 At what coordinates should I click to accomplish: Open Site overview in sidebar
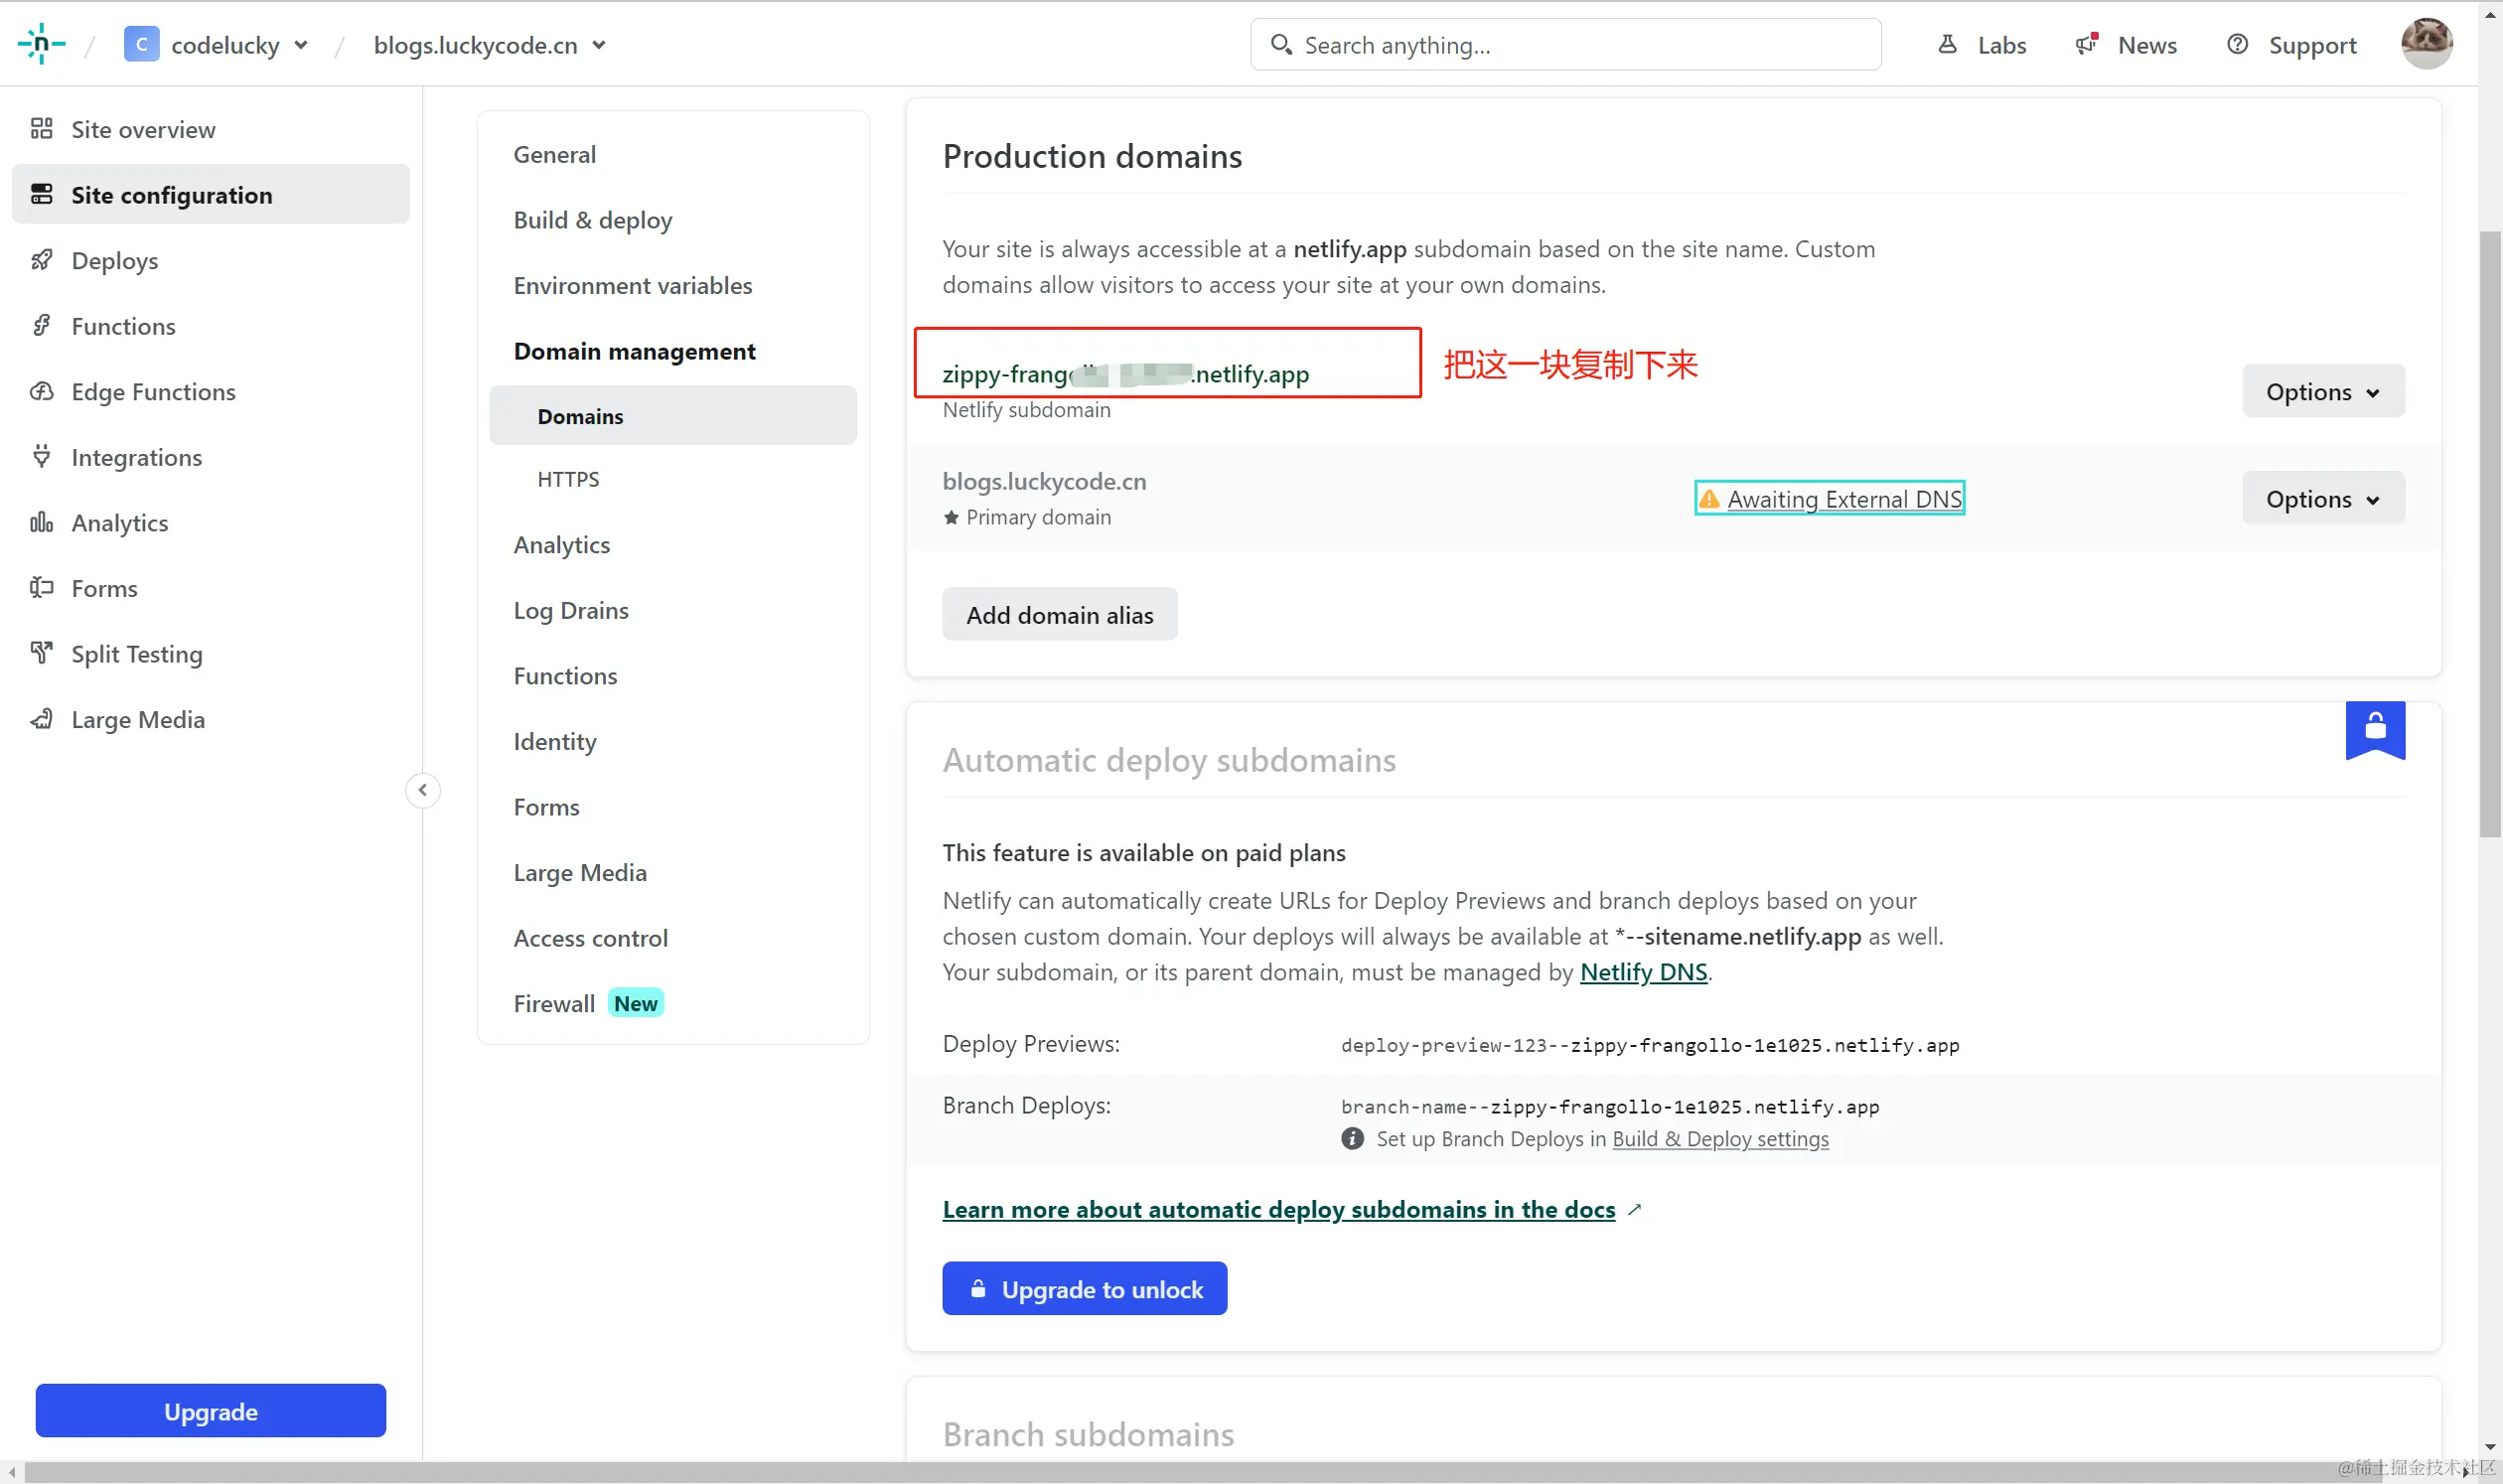point(211,129)
